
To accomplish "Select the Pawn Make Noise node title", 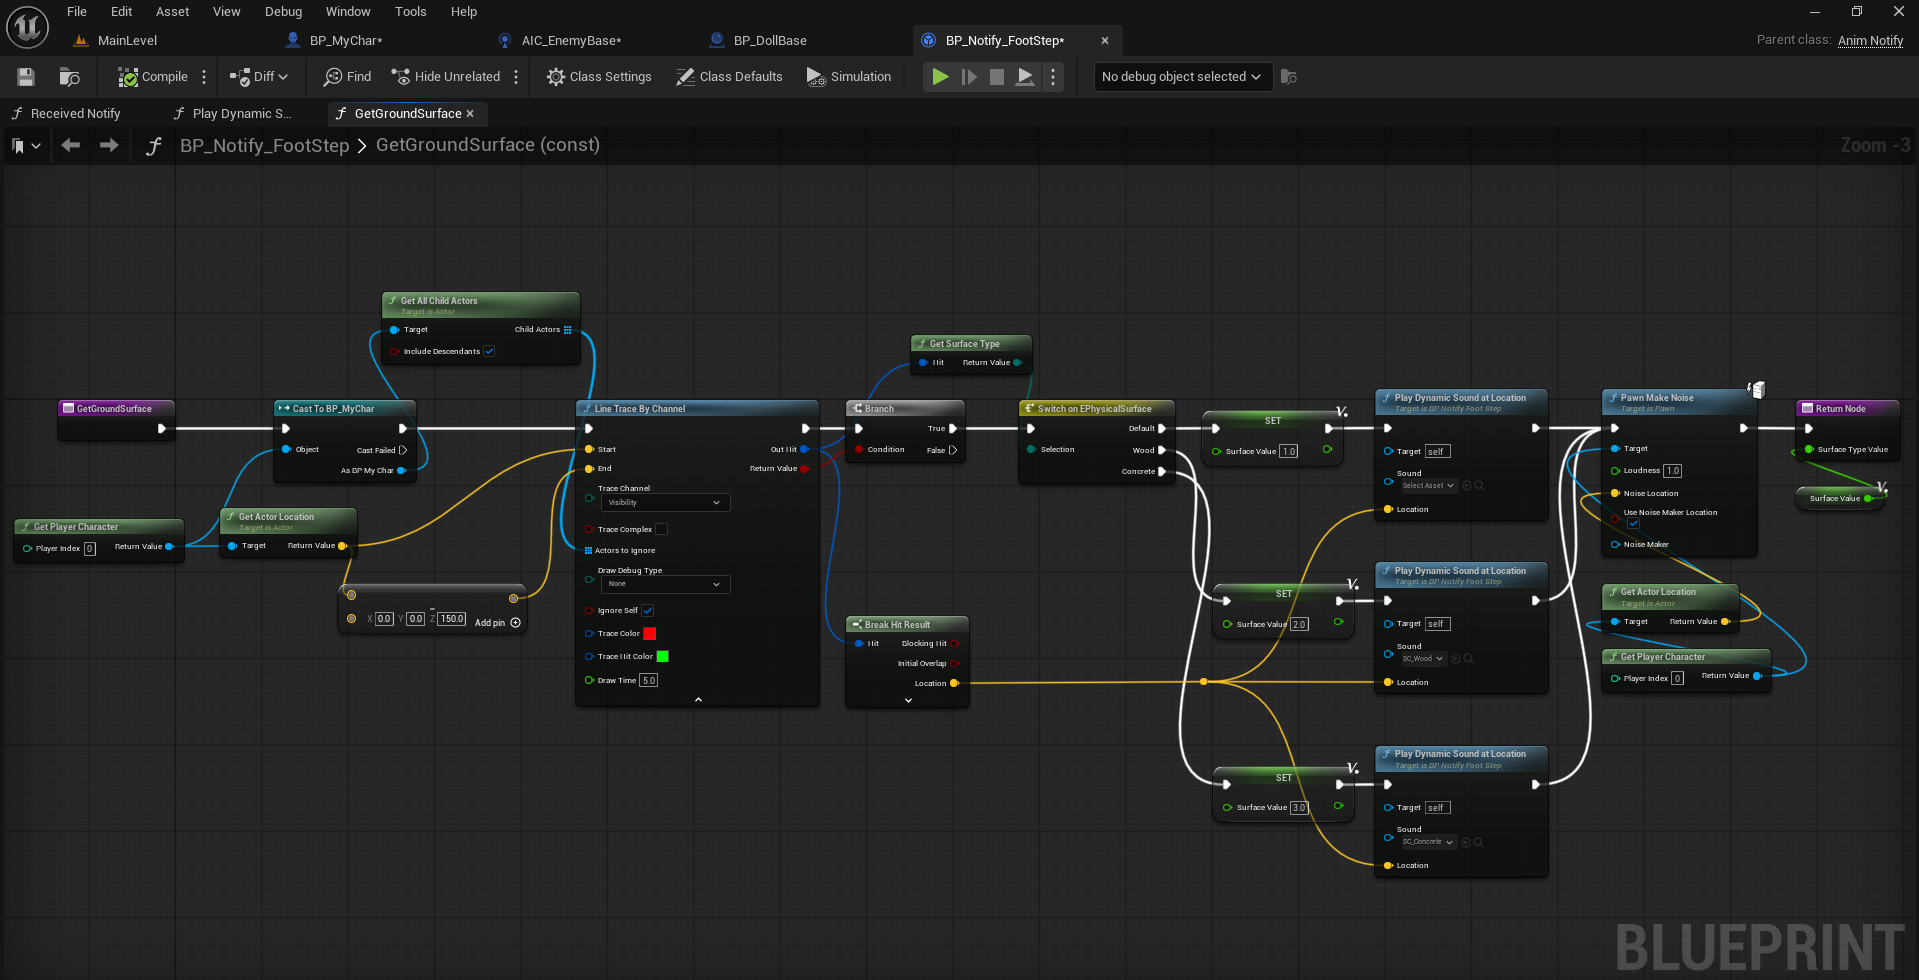I will (x=1657, y=398).
